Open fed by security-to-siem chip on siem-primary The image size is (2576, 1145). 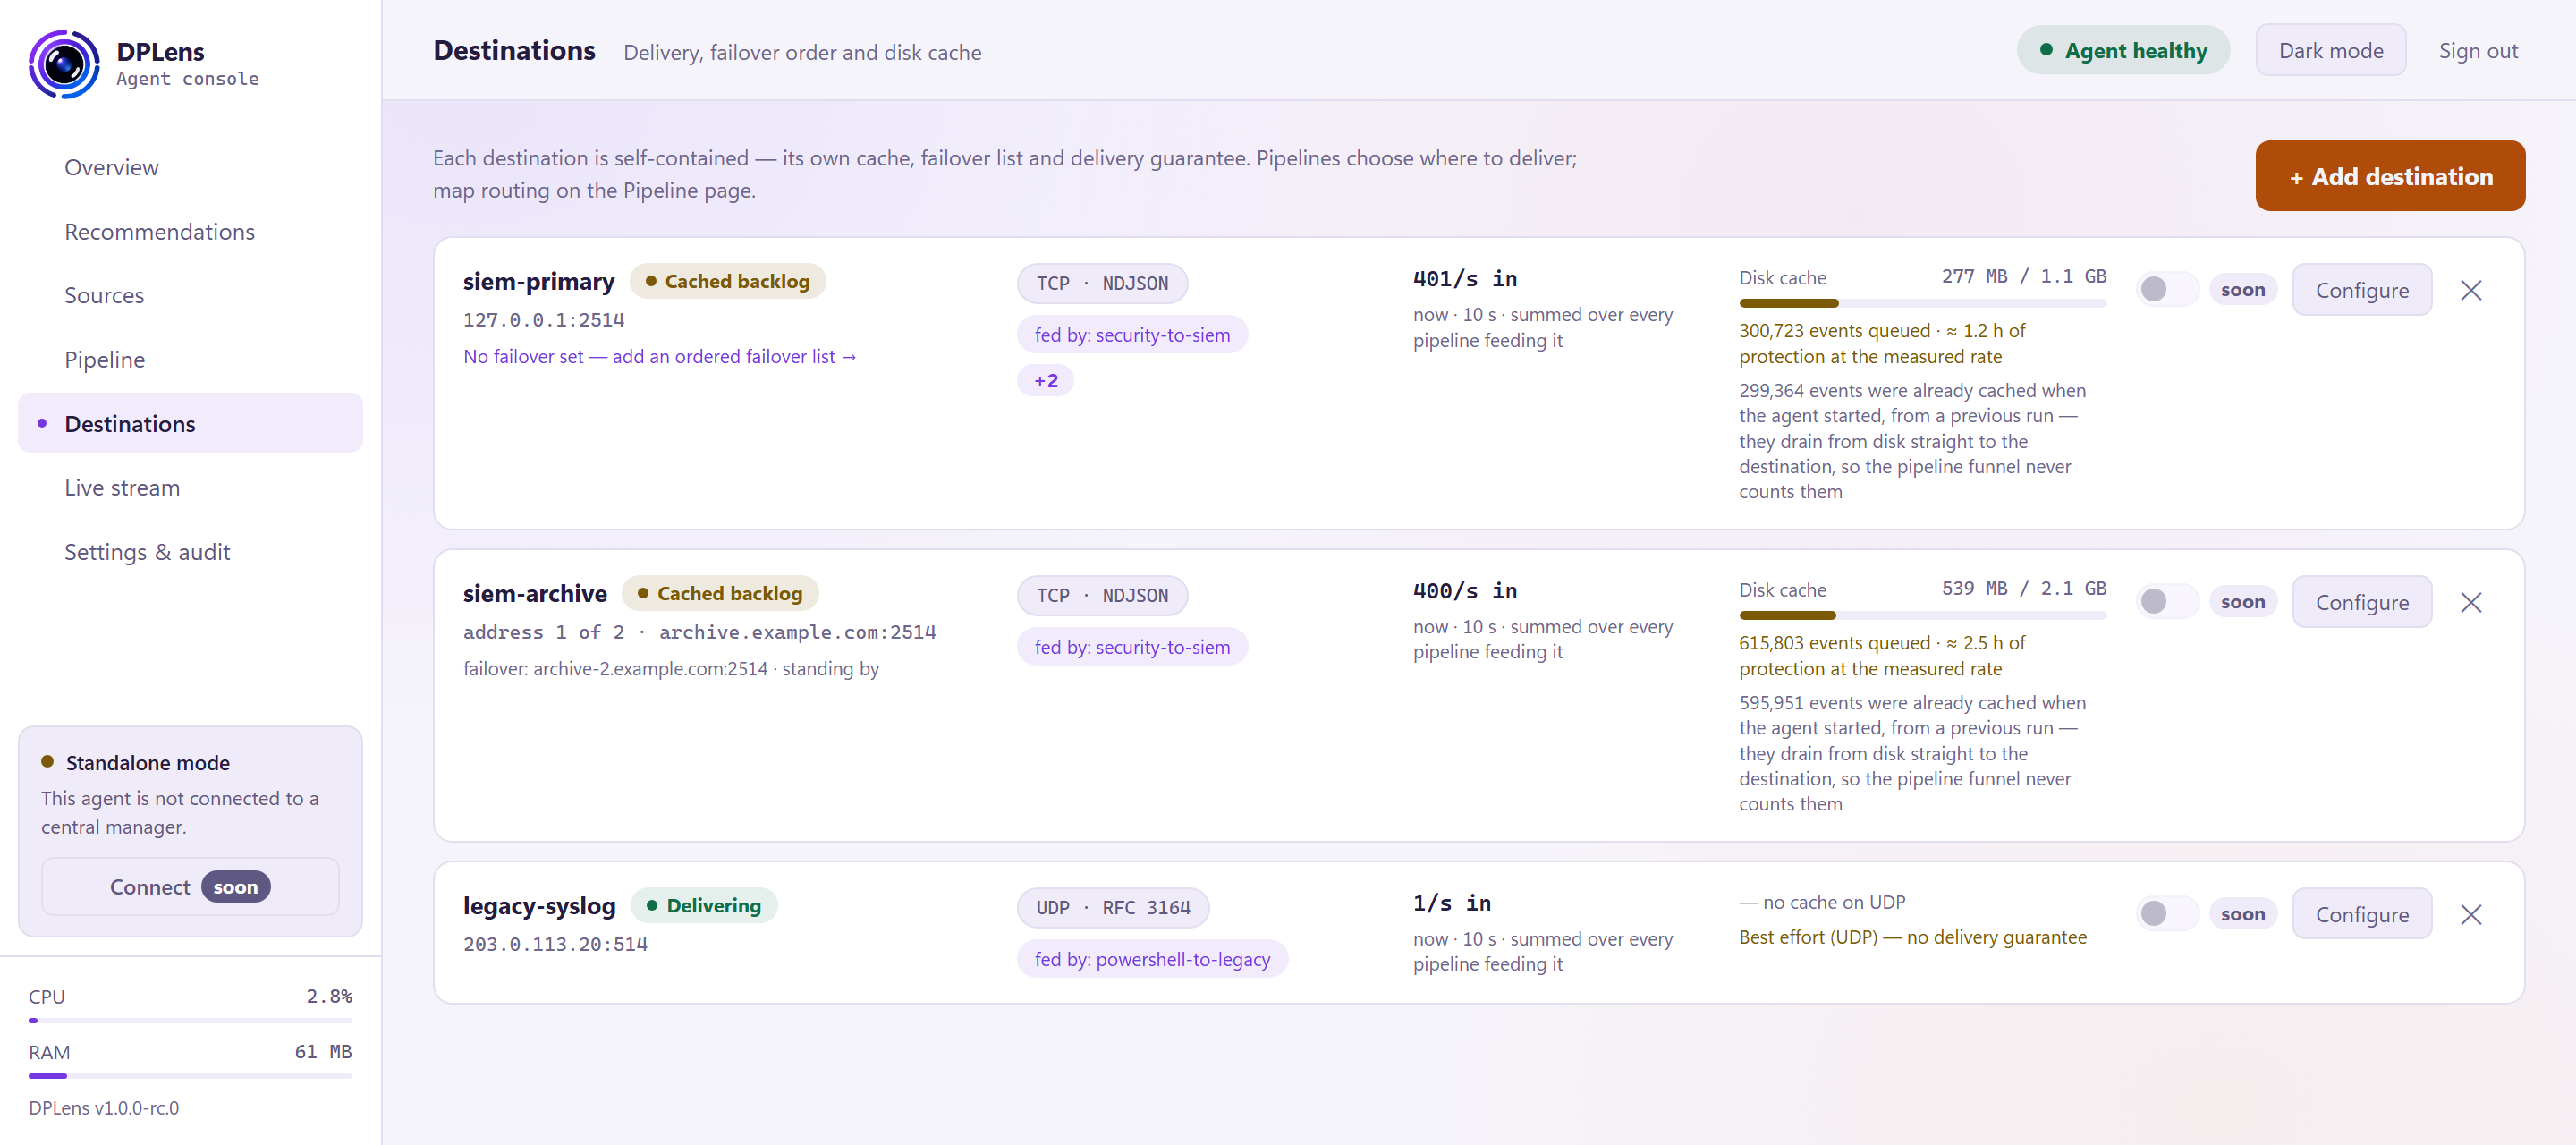(1132, 335)
